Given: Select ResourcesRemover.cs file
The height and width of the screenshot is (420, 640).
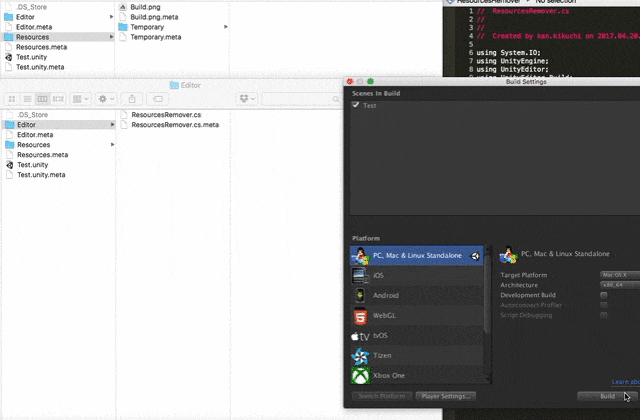Looking at the screenshot, I should [166, 115].
